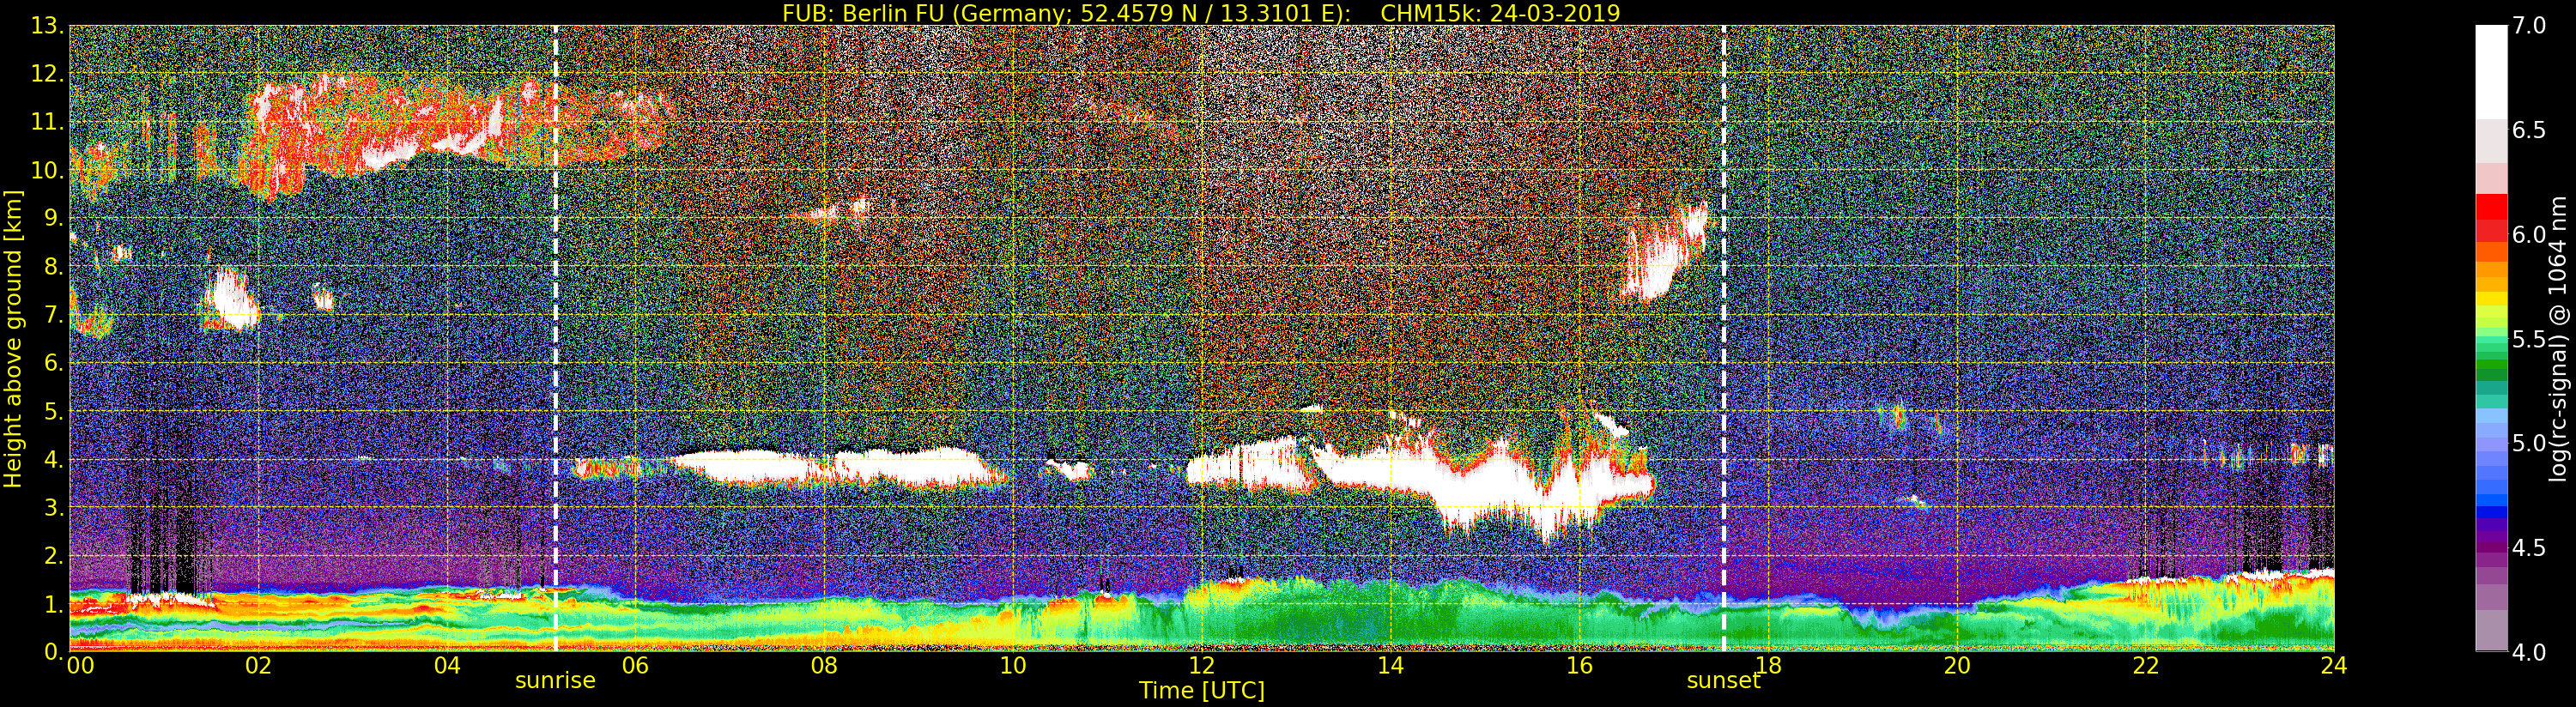Image resolution: width=2576 pixels, height=707 pixels.
Task: Click the white top segment of the colorbar
Action: (2491, 72)
